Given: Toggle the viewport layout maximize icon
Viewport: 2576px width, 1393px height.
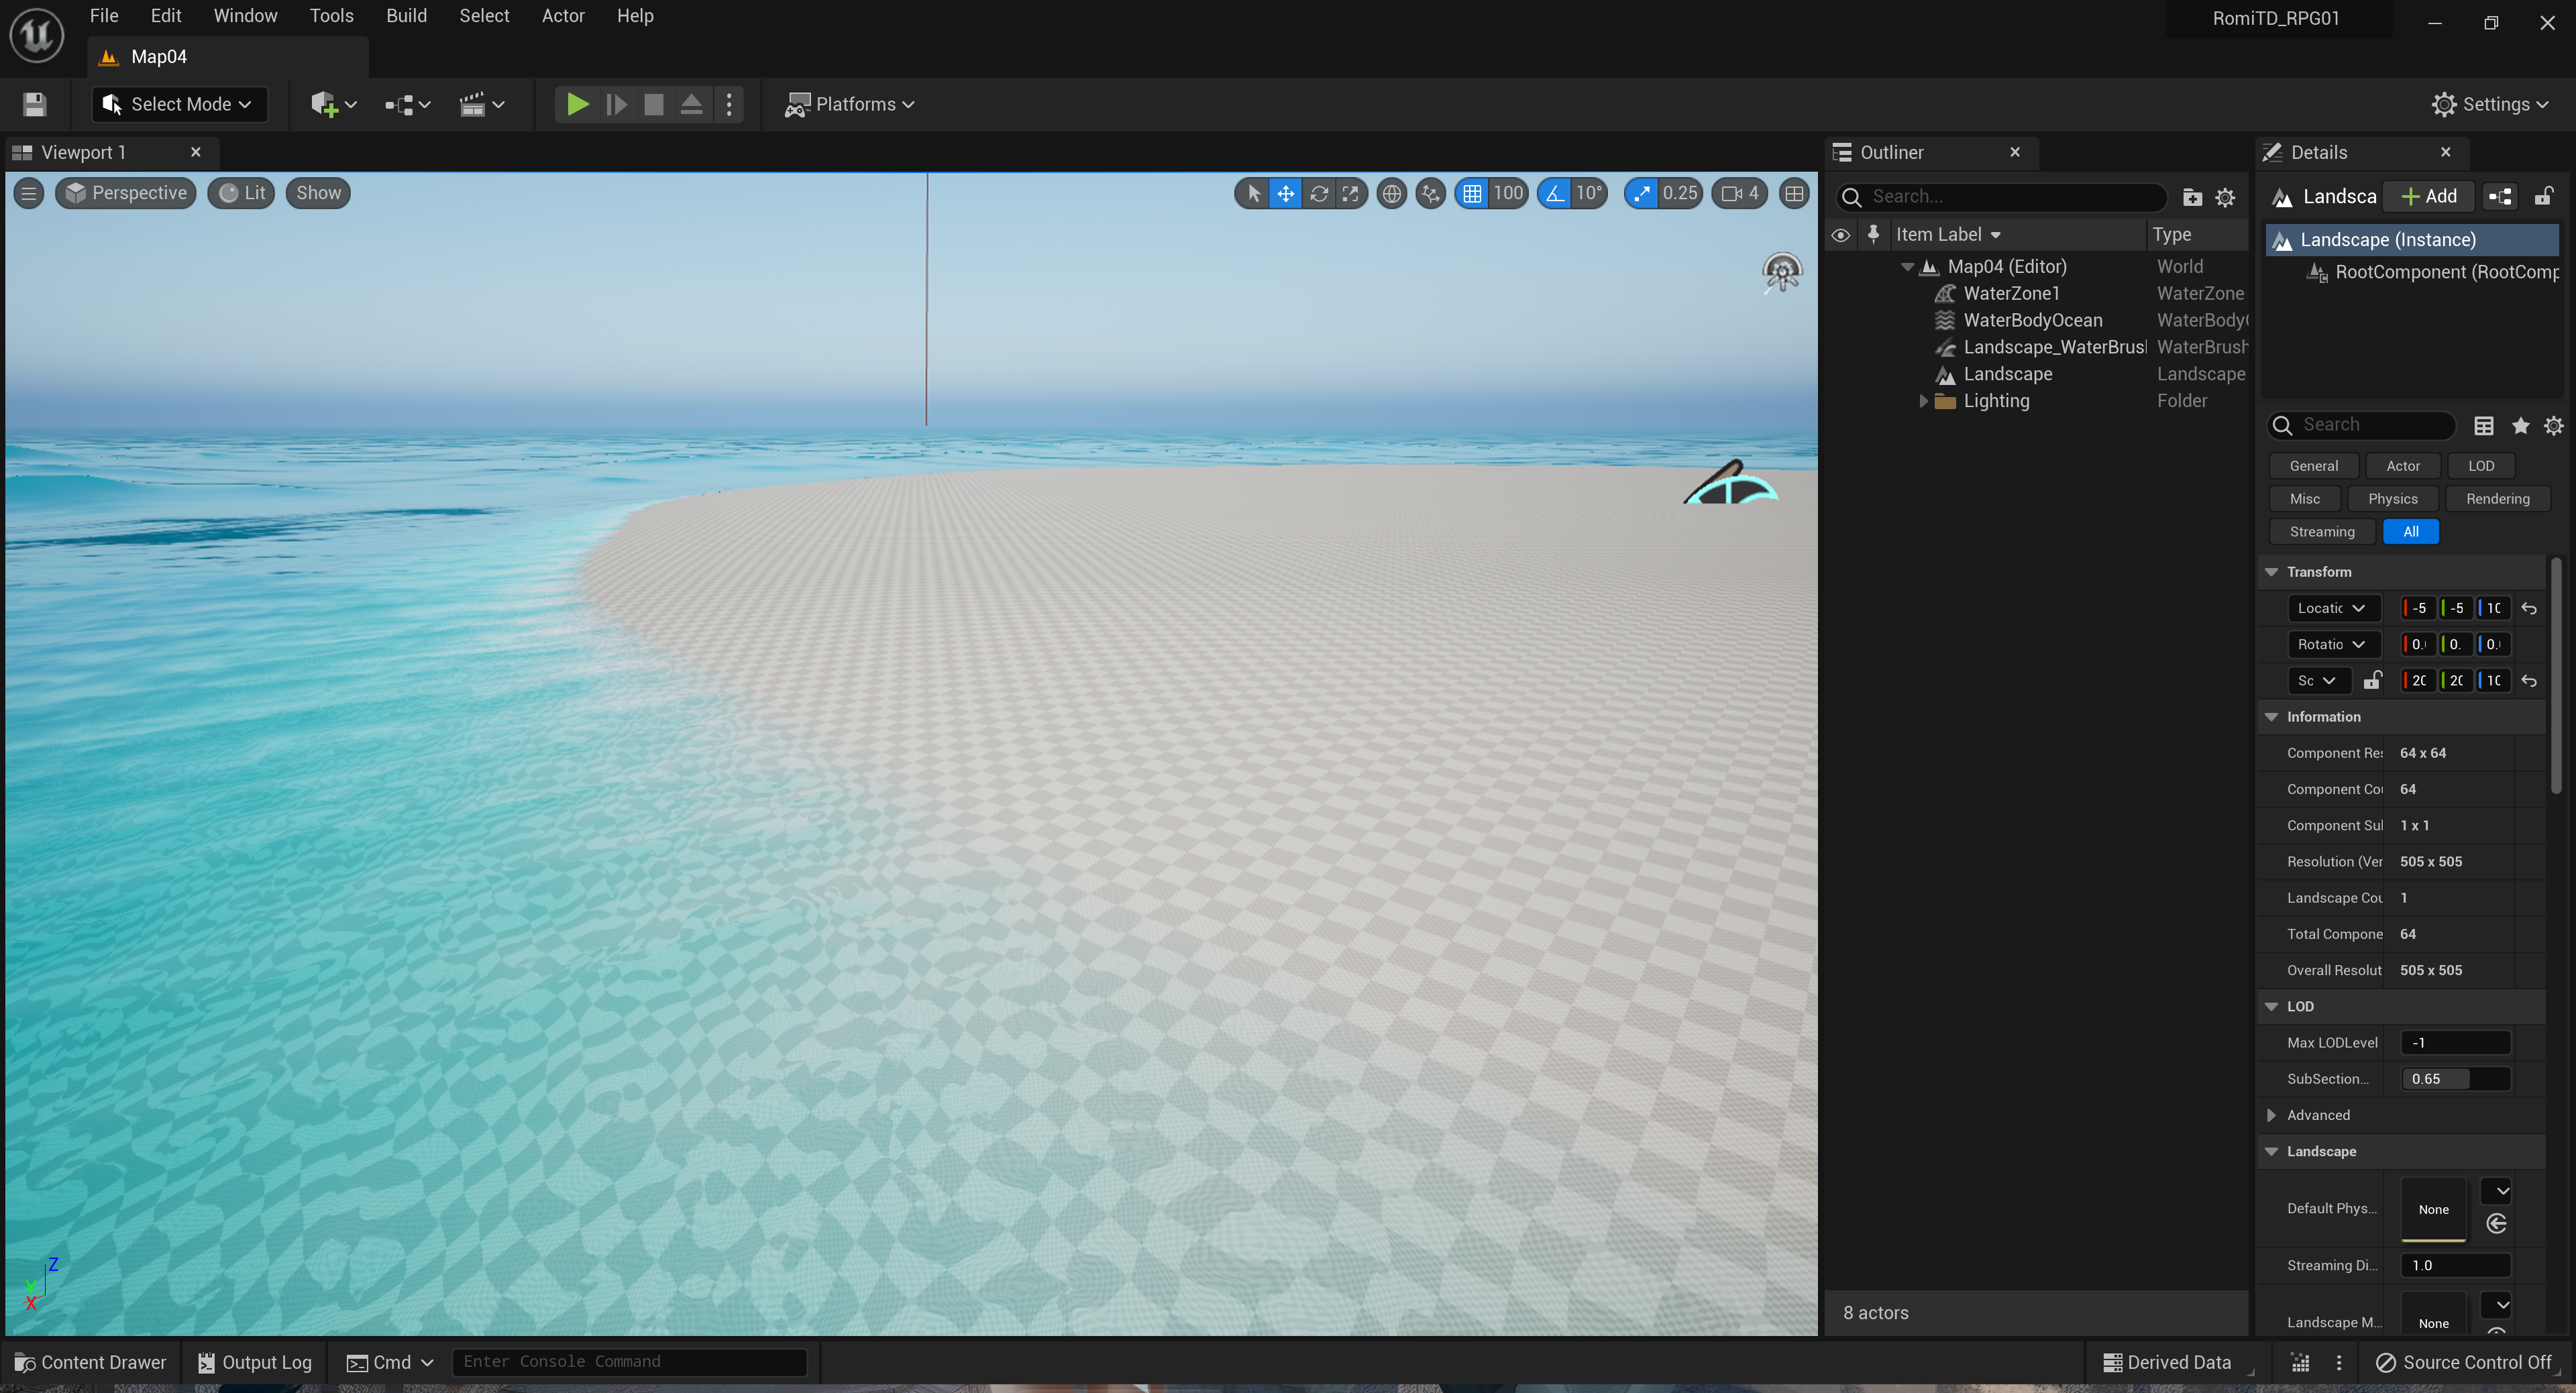Looking at the screenshot, I should pyautogui.click(x=1794, y=193).
